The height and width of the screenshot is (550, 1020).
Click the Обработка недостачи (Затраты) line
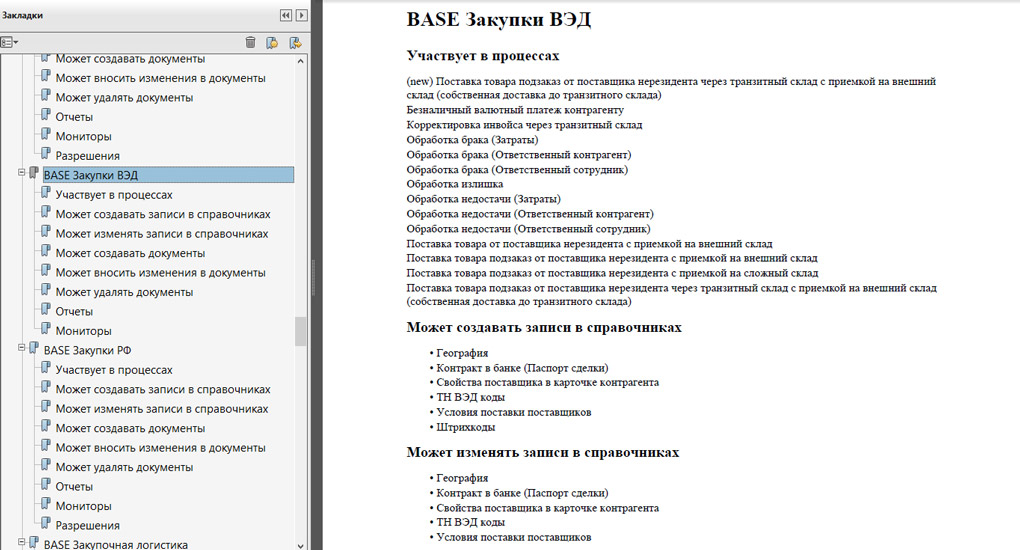[x=483, y=199]
